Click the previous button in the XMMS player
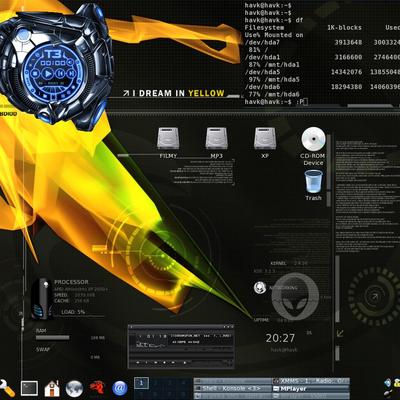This screenshot has height=400, width=400. (138, 362)
